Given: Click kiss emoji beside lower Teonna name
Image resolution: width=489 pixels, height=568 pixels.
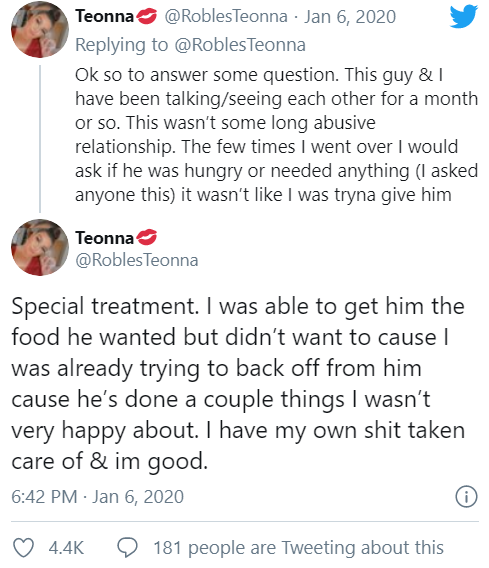Looking at the screenshot, I should click(x=146, y=238).
